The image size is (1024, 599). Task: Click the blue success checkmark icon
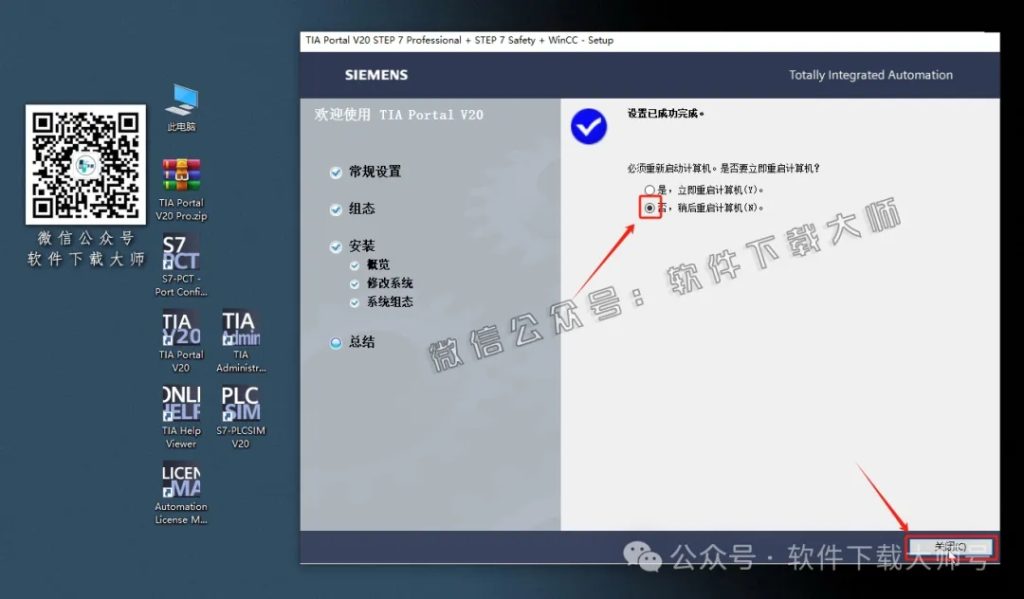pos(589,125)
